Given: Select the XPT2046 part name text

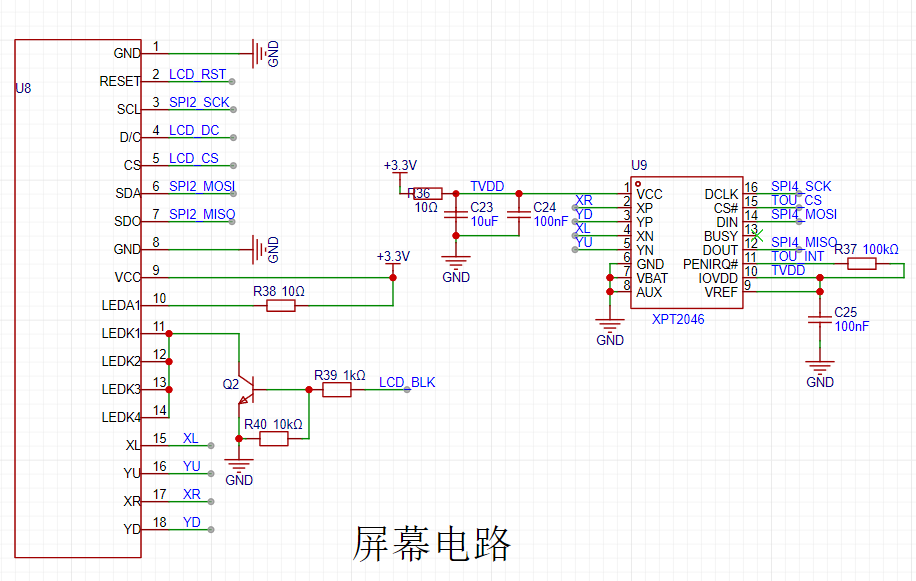Looking at the screenshot, I should (x=678, y=319).
